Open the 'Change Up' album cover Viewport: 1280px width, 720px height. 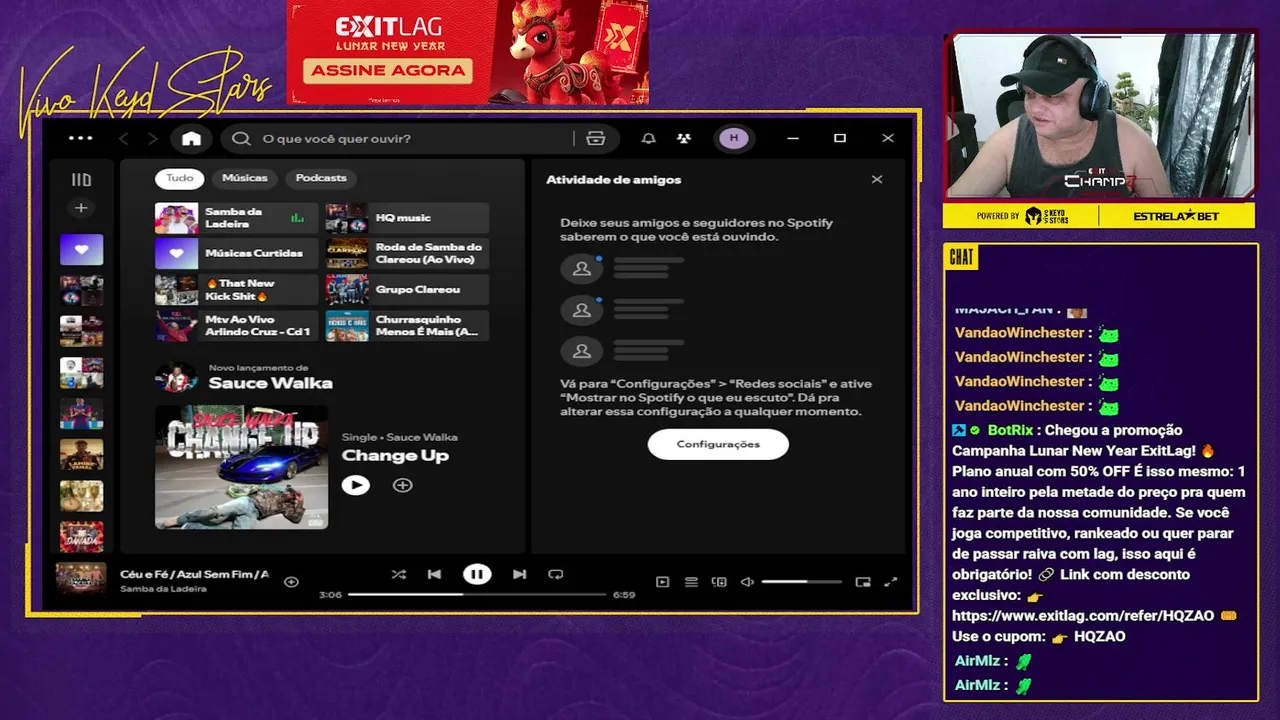coord(241,467)
